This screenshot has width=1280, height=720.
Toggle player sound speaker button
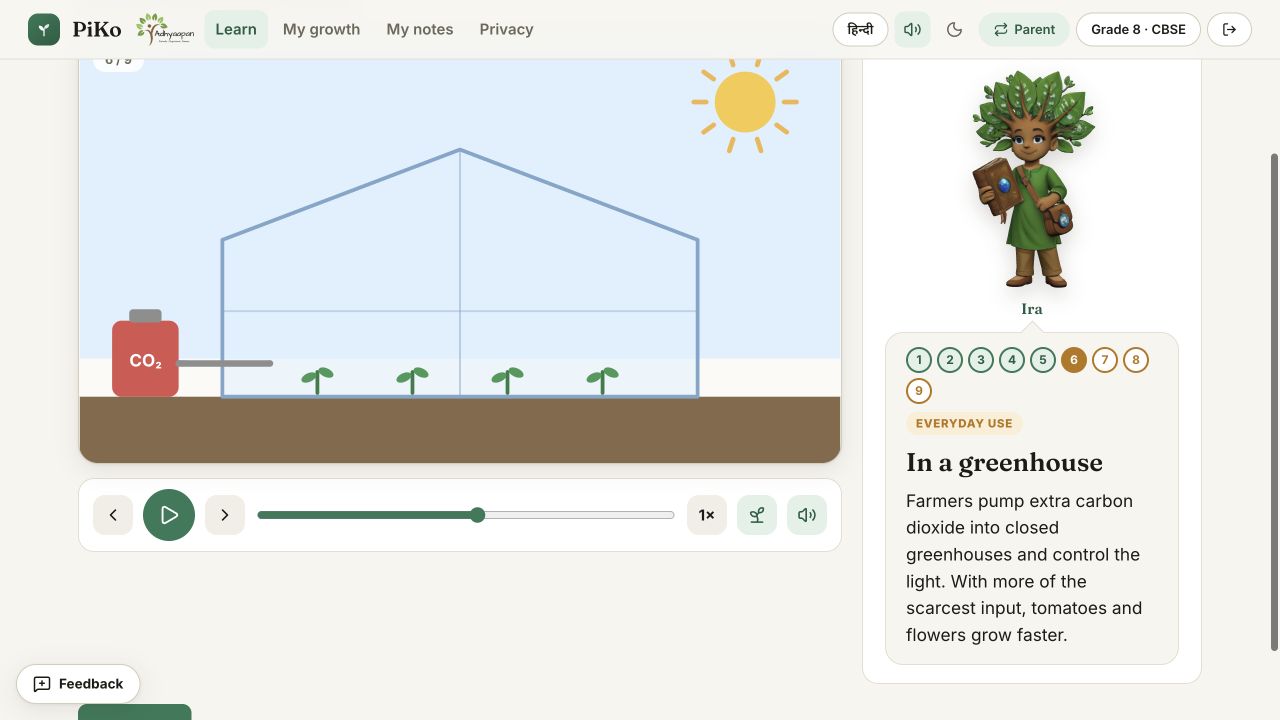[807, 515]
